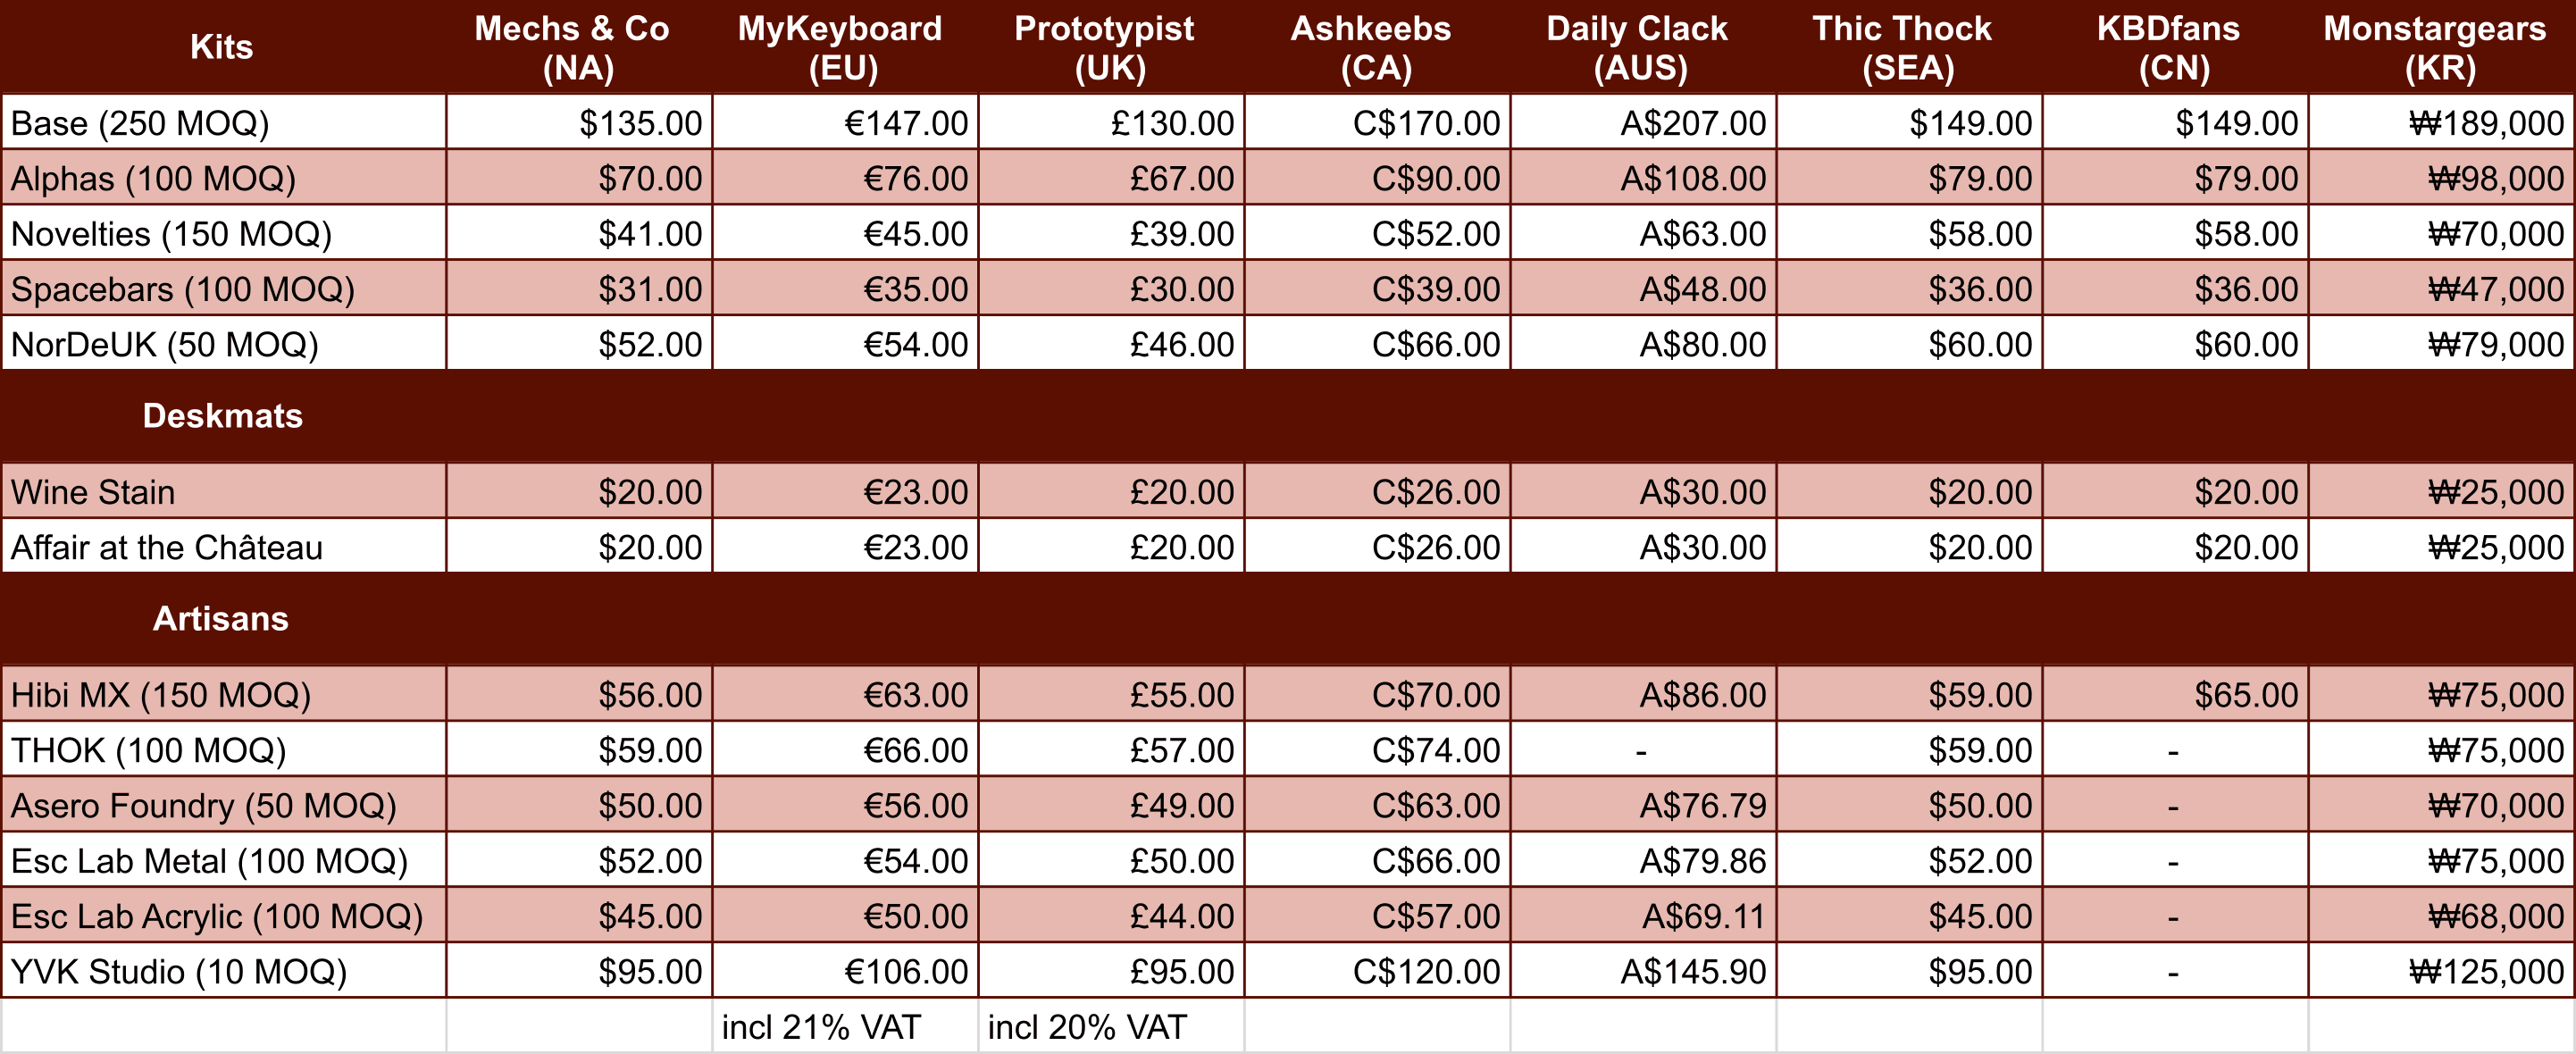Select the "incl 21% VAT" note cell

click(821, 1027)
